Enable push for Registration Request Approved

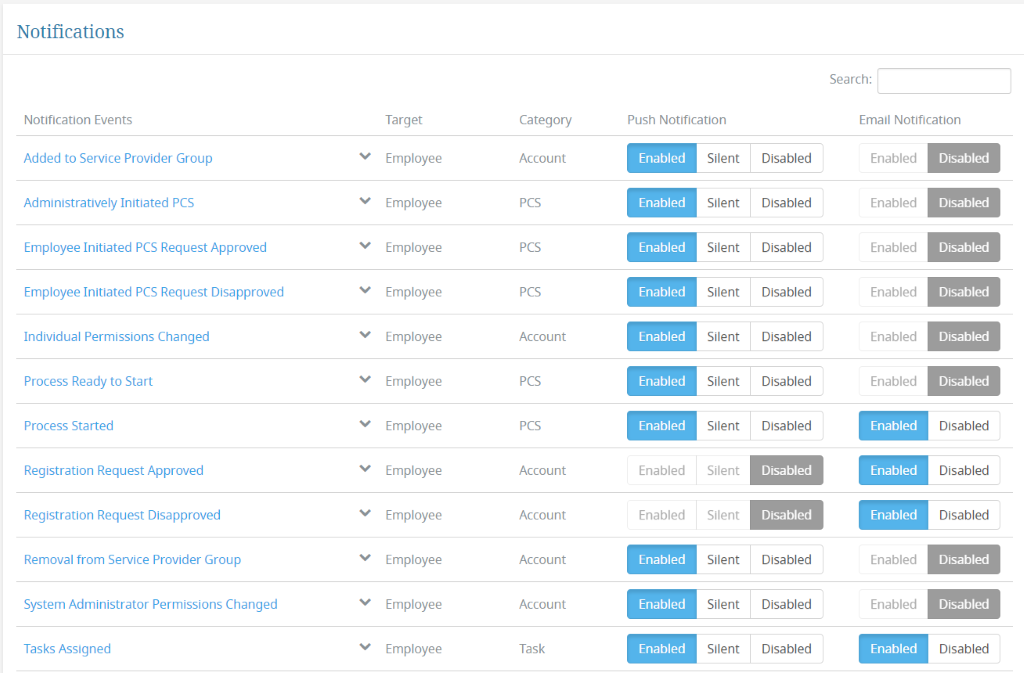point(662,470)
